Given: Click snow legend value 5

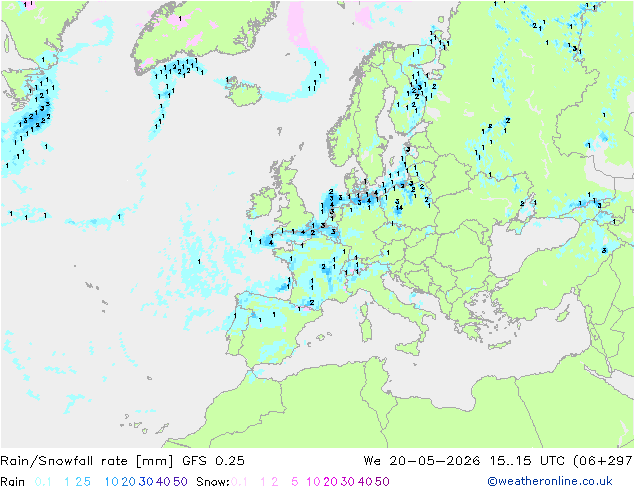Looking at the screenshot, I should (295, 482).
